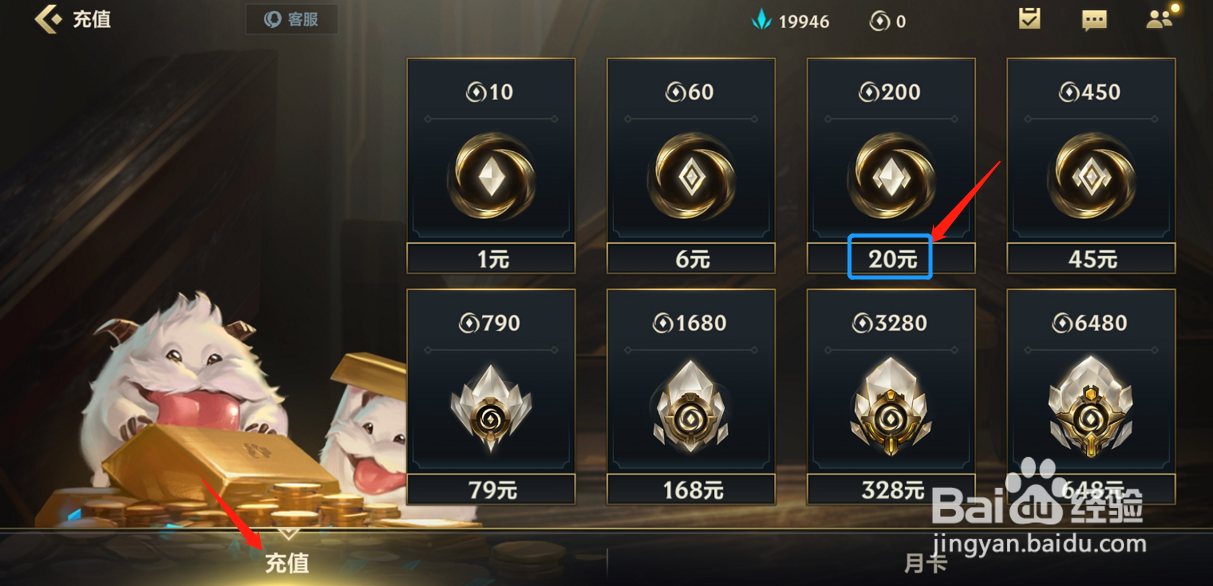Viewport: 1213px width, 586px height.
Task: Switch to the 月卡 tab
Action: pos(925,563)
